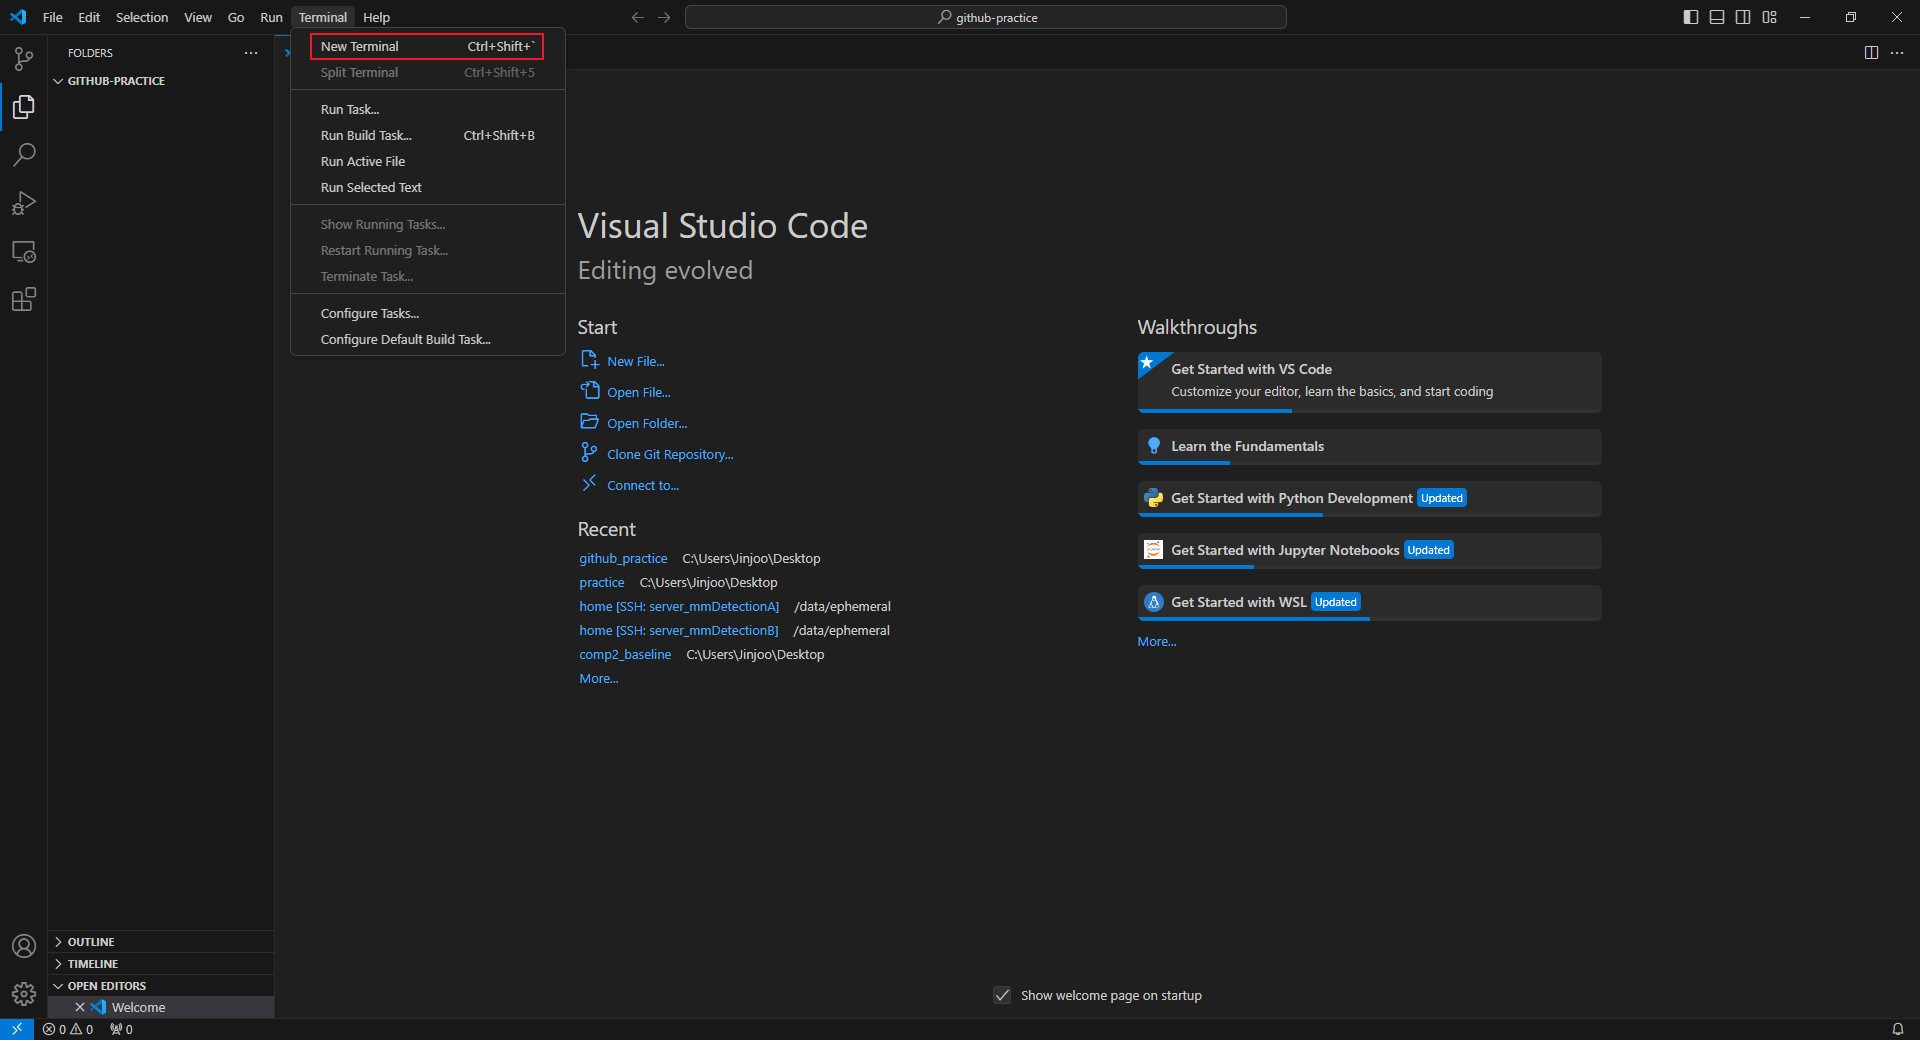1920x1040 pixels.
Task: Open the github_practice recent folder link
Action: tap(623, 559)
